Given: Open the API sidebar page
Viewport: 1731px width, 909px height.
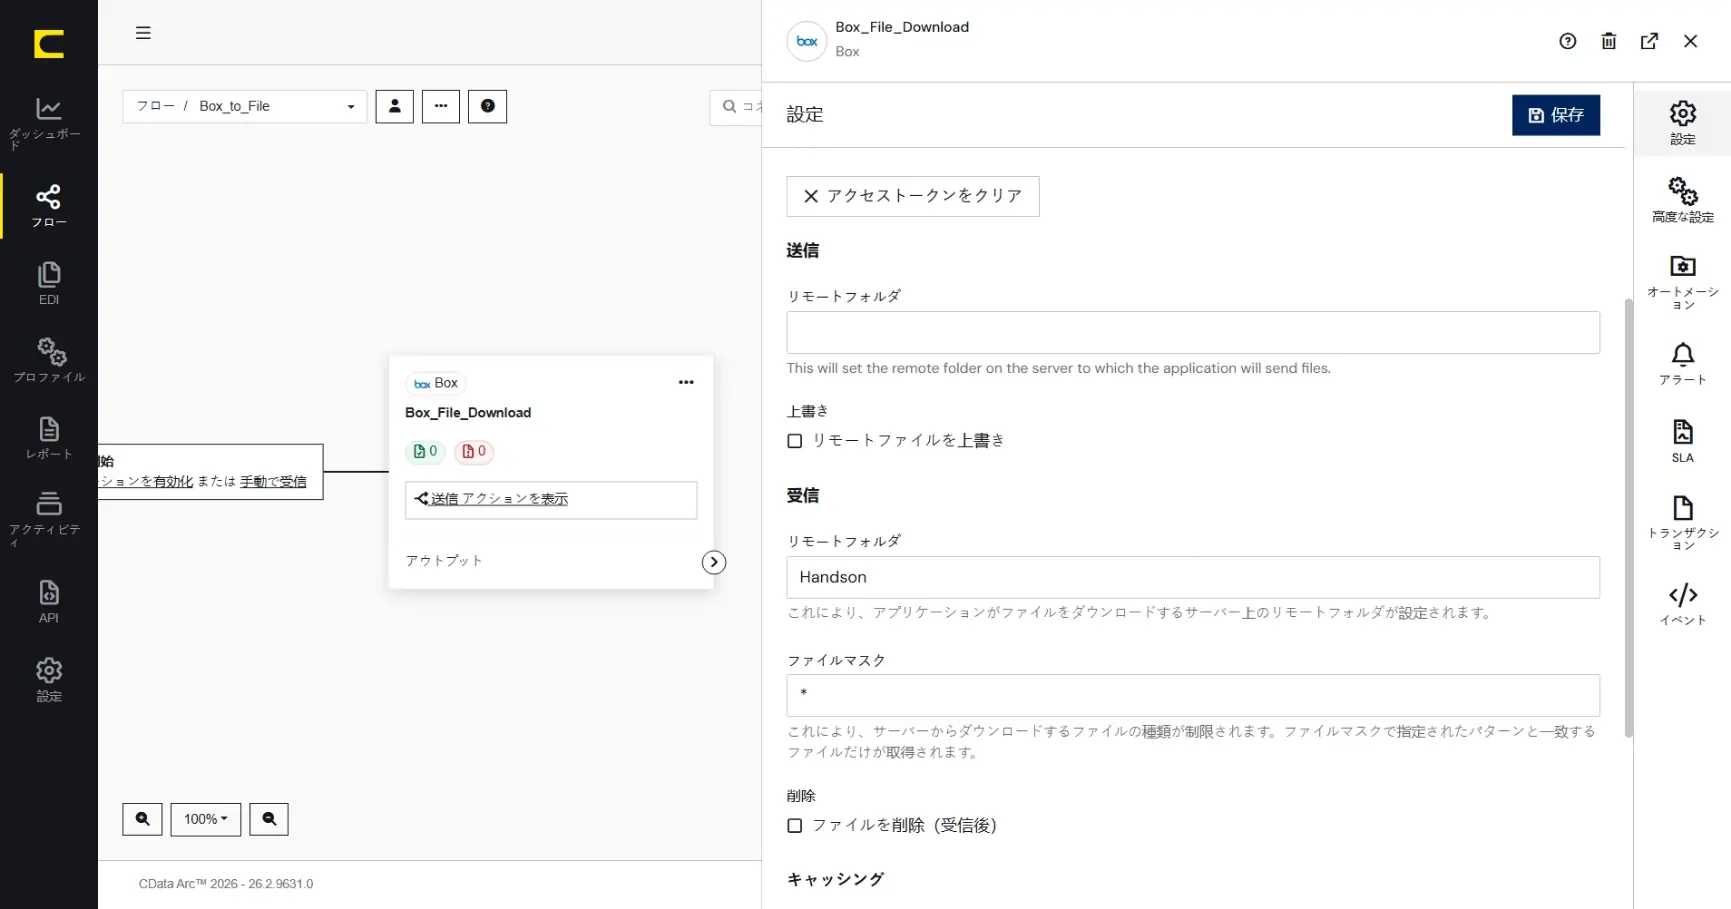Looking at the screenshot, I should coord(48,602).
